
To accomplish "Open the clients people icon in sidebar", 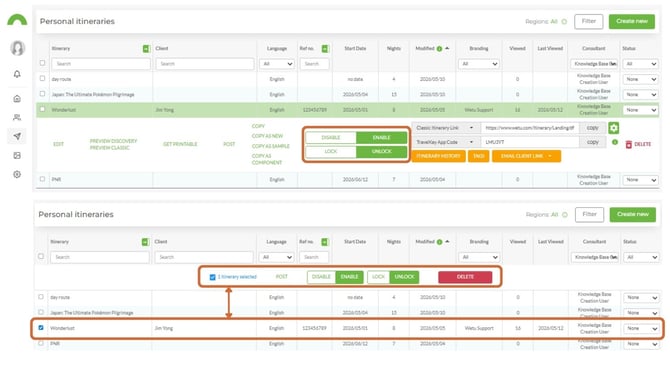I will pos(17,117).
